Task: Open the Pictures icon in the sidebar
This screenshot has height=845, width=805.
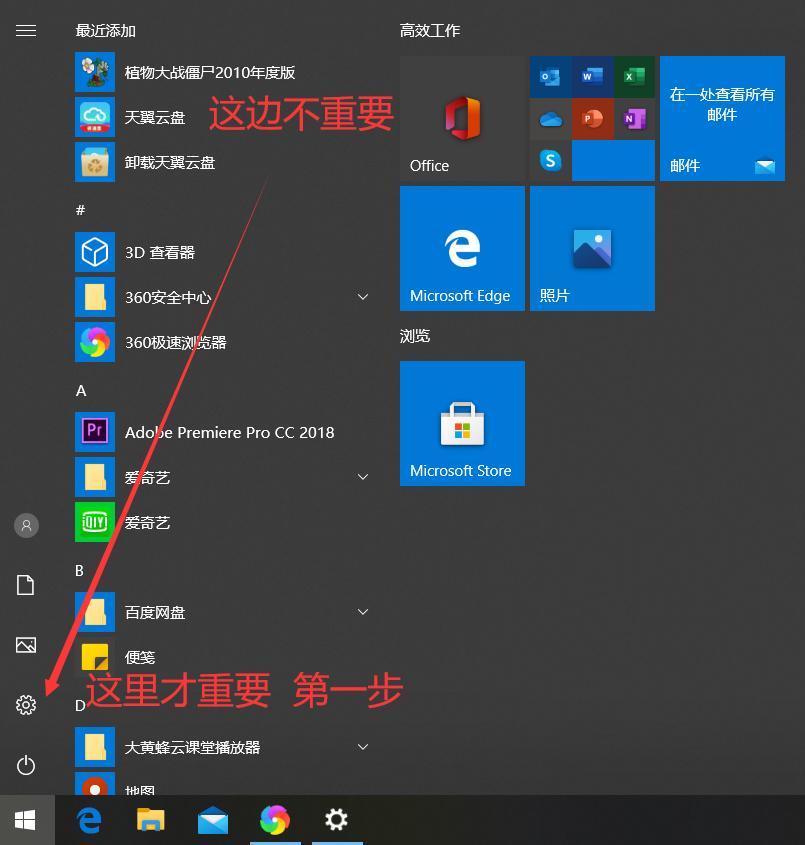Action: pyautogui.click(x=26, y=645)
